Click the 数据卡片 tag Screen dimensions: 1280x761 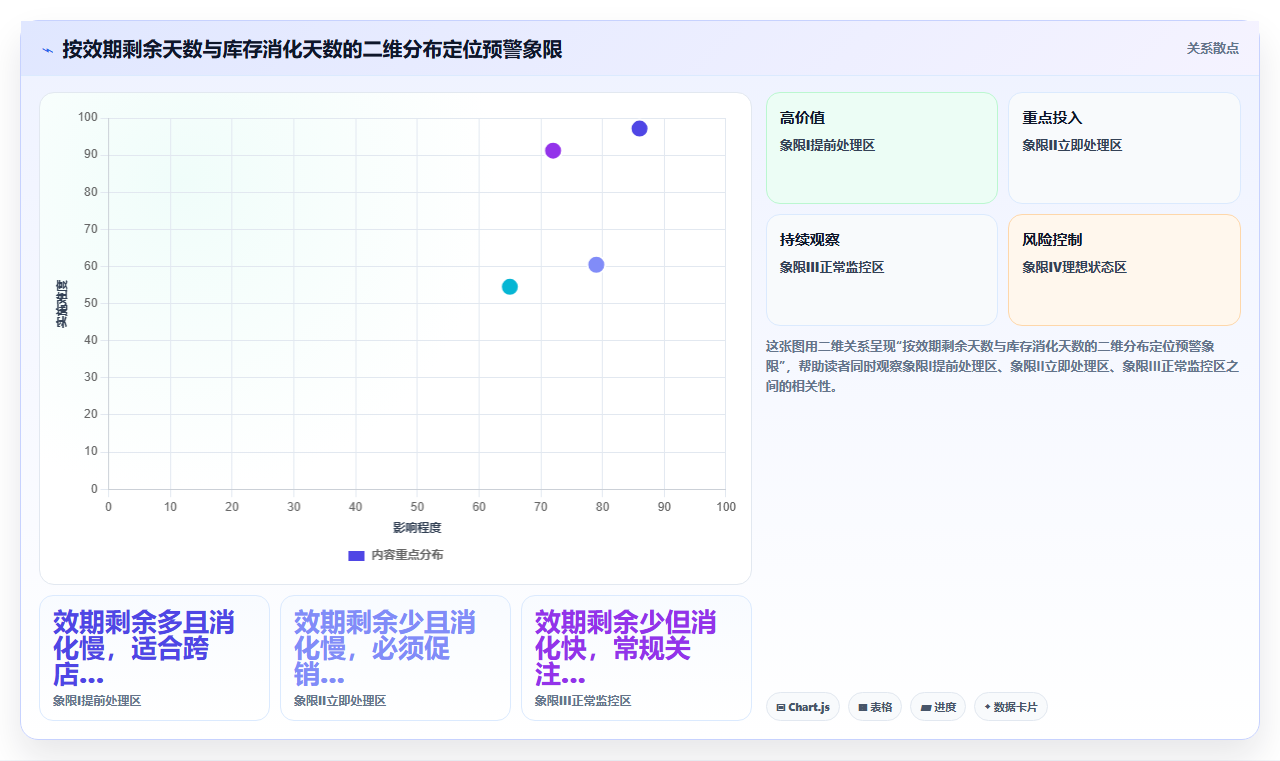1011,707
